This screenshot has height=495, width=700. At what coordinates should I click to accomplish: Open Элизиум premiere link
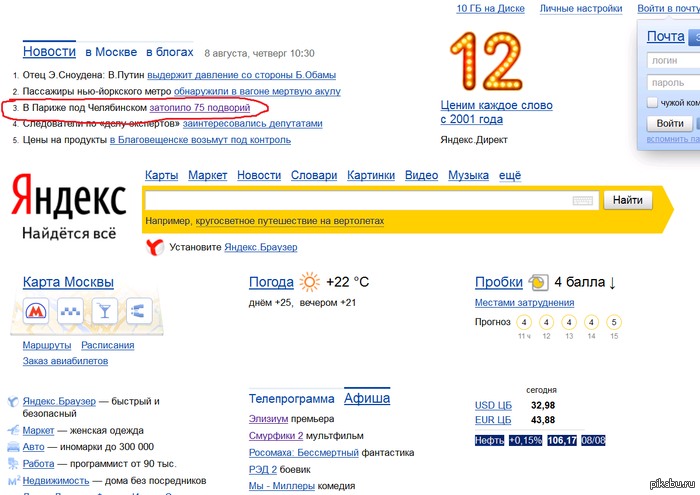[268, 419]
